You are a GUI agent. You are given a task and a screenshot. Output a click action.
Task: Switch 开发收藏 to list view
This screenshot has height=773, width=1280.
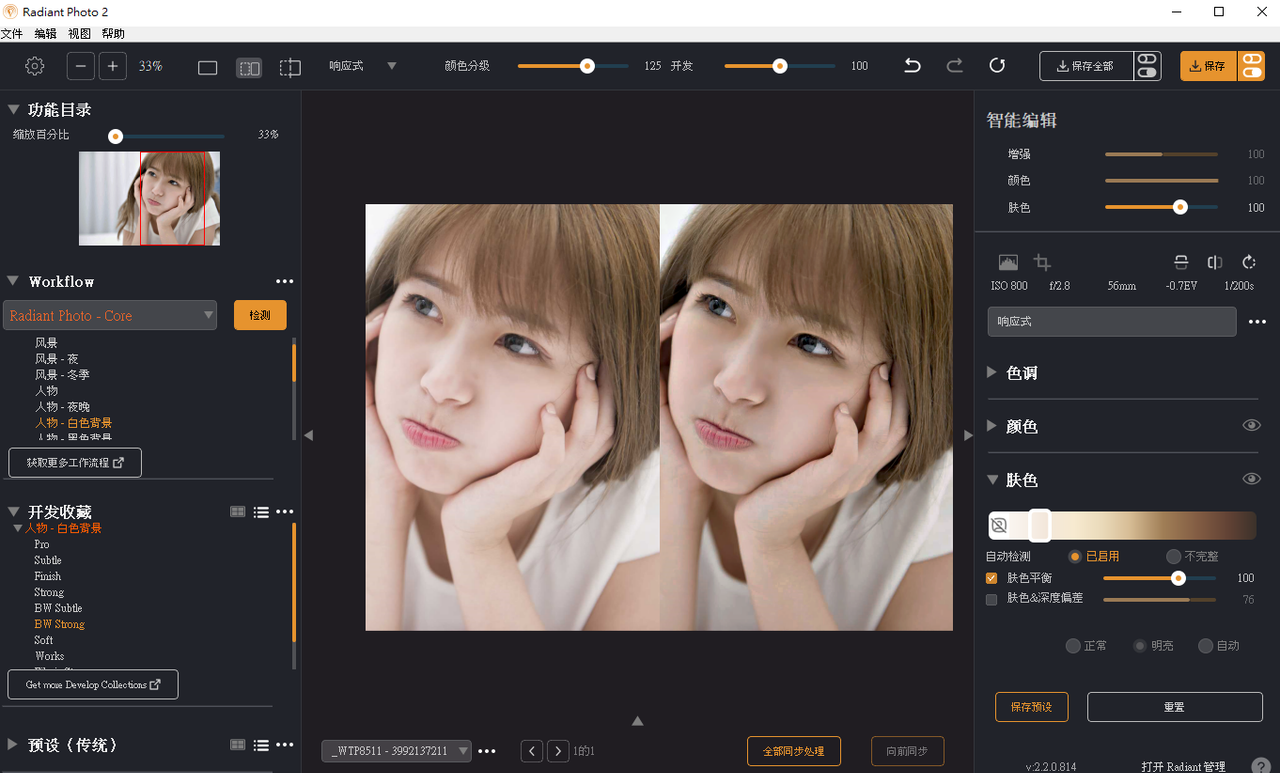(x=261, y=512)
